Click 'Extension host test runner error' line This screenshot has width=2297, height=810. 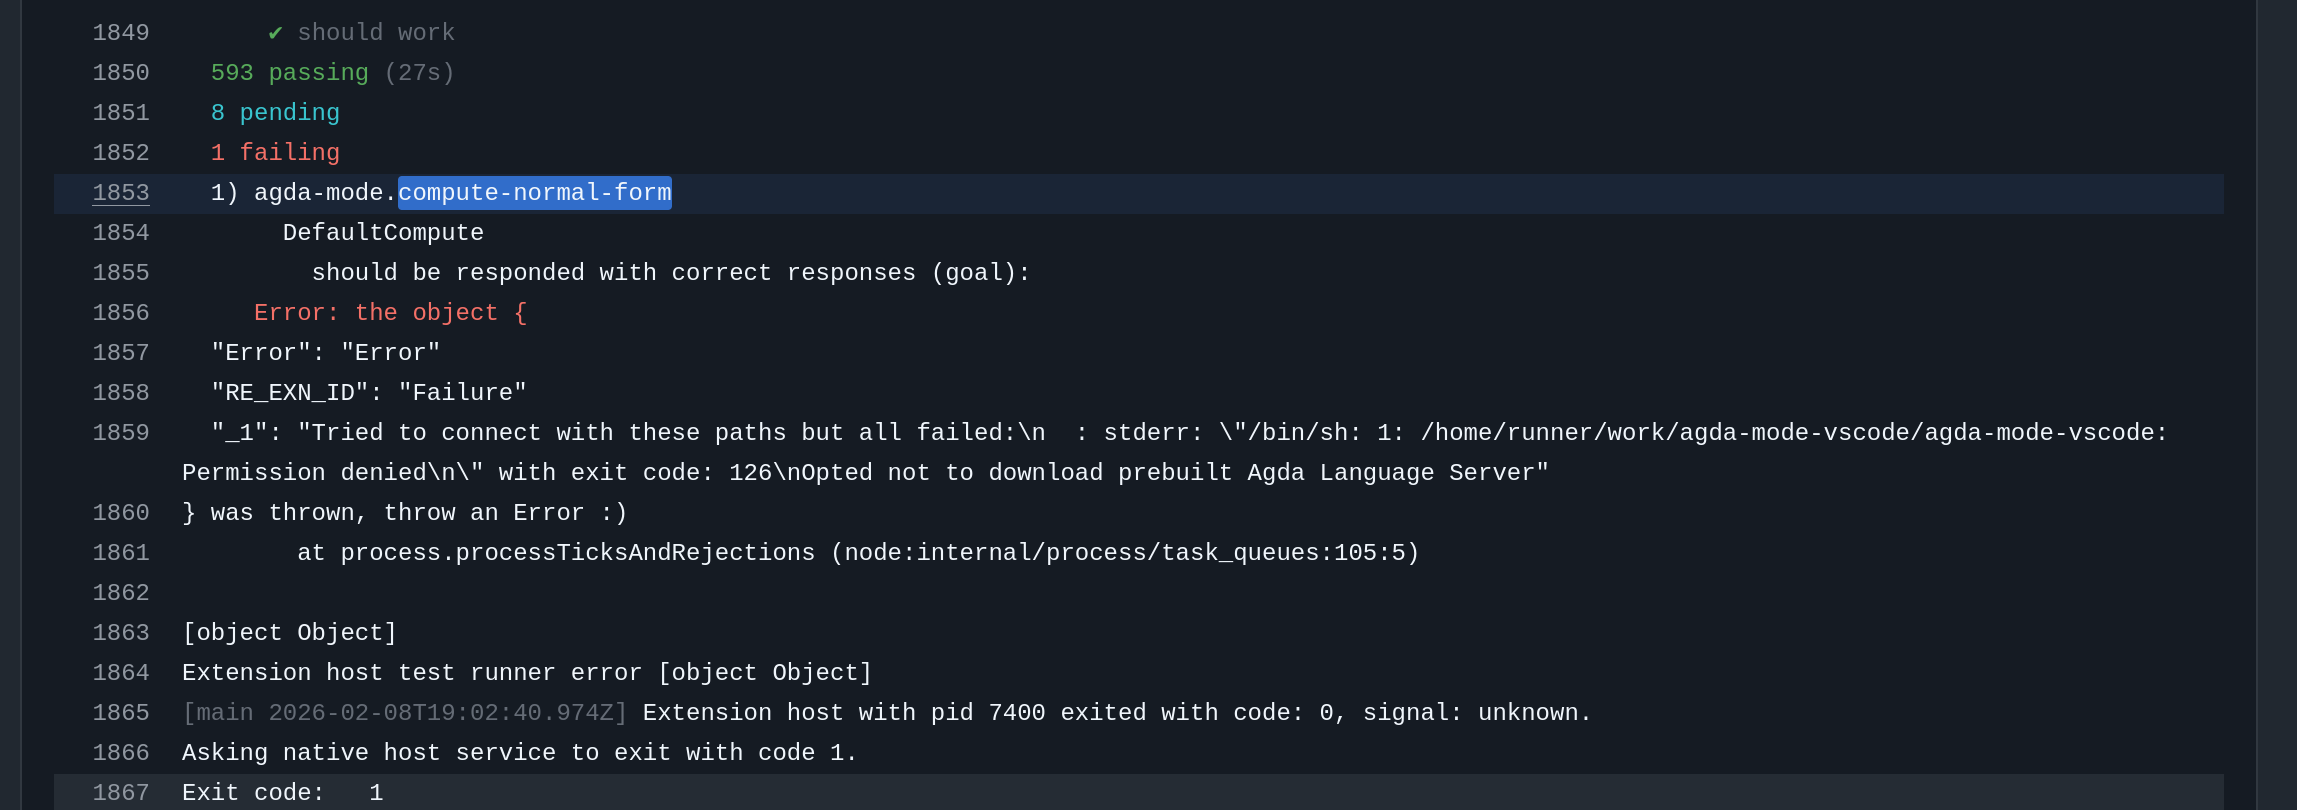(x=527, y=673)
